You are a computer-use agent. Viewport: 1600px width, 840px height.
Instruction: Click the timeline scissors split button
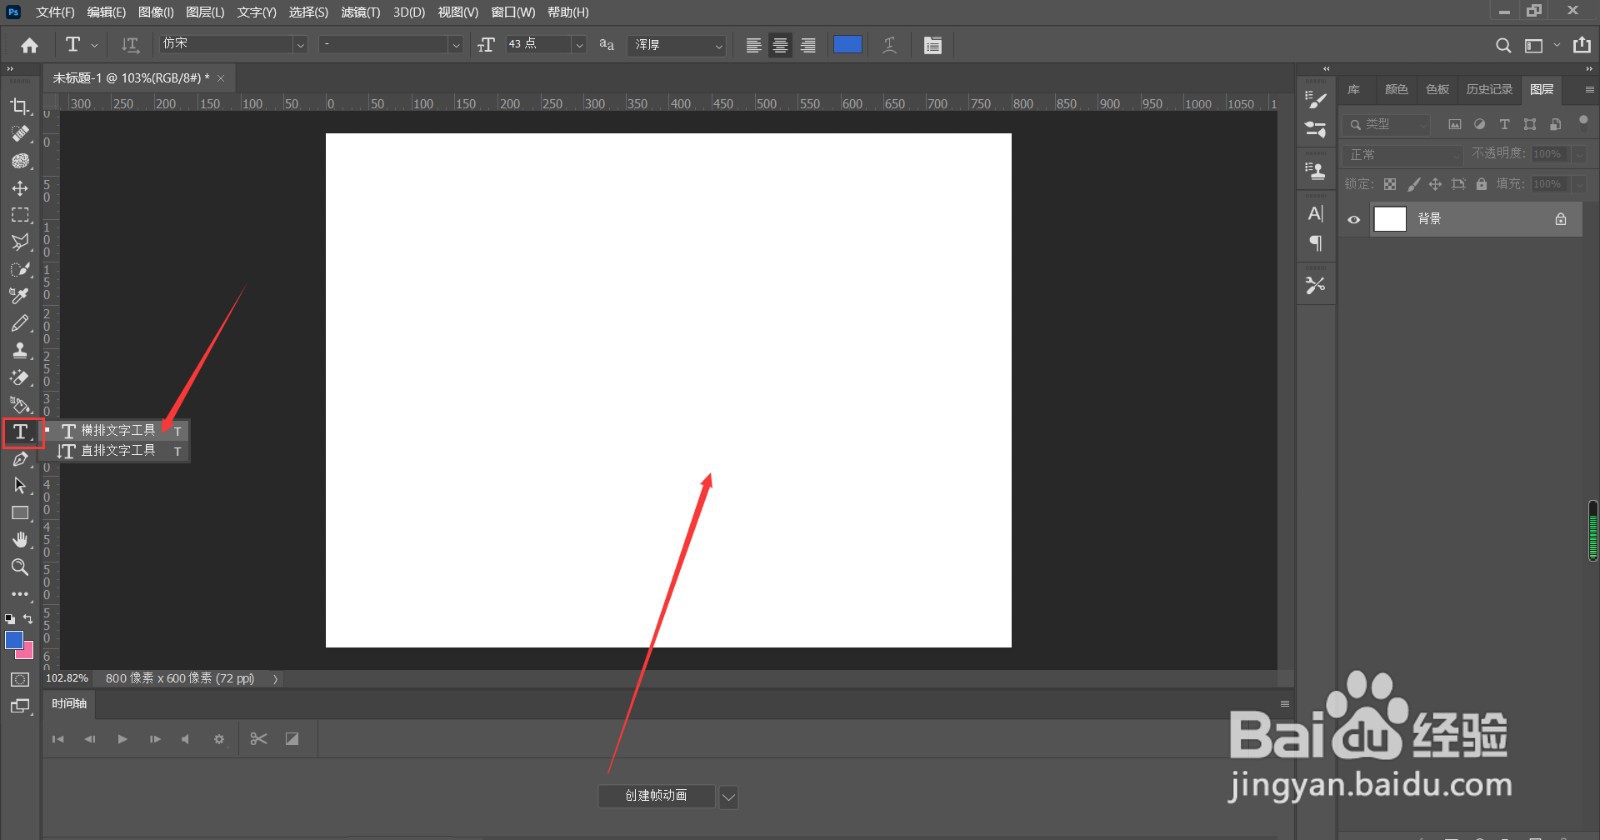(259, 739)
